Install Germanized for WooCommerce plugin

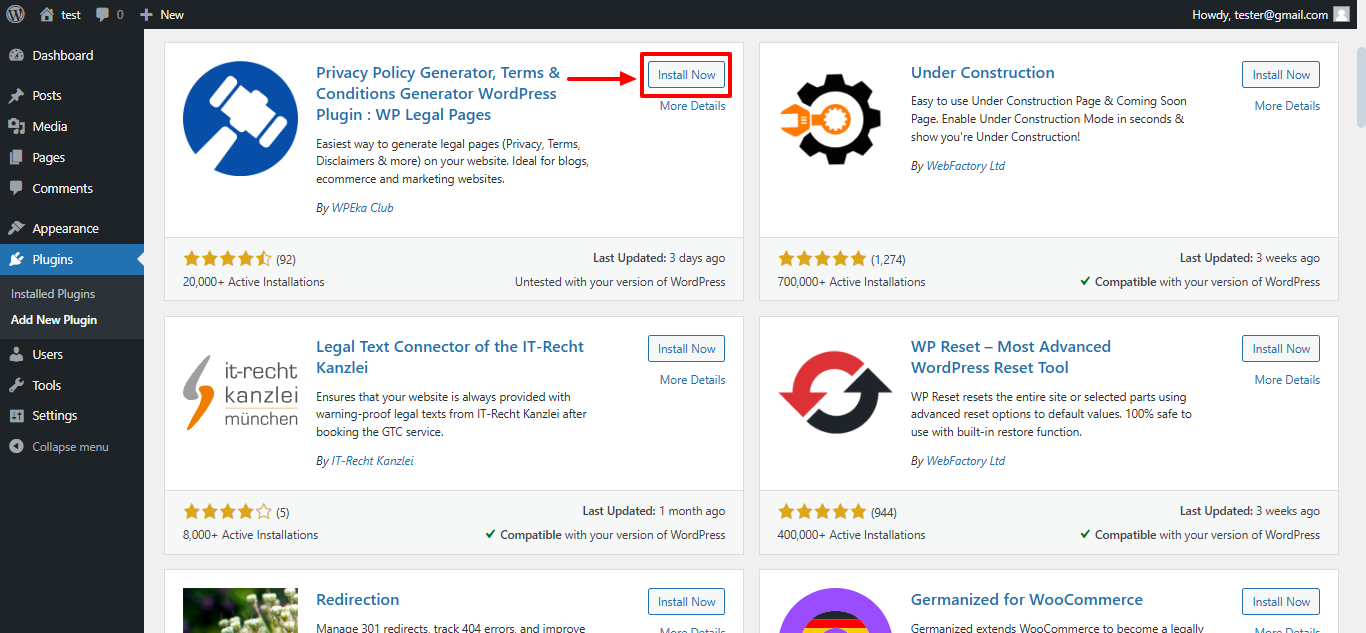click(x=1281, y=602)
